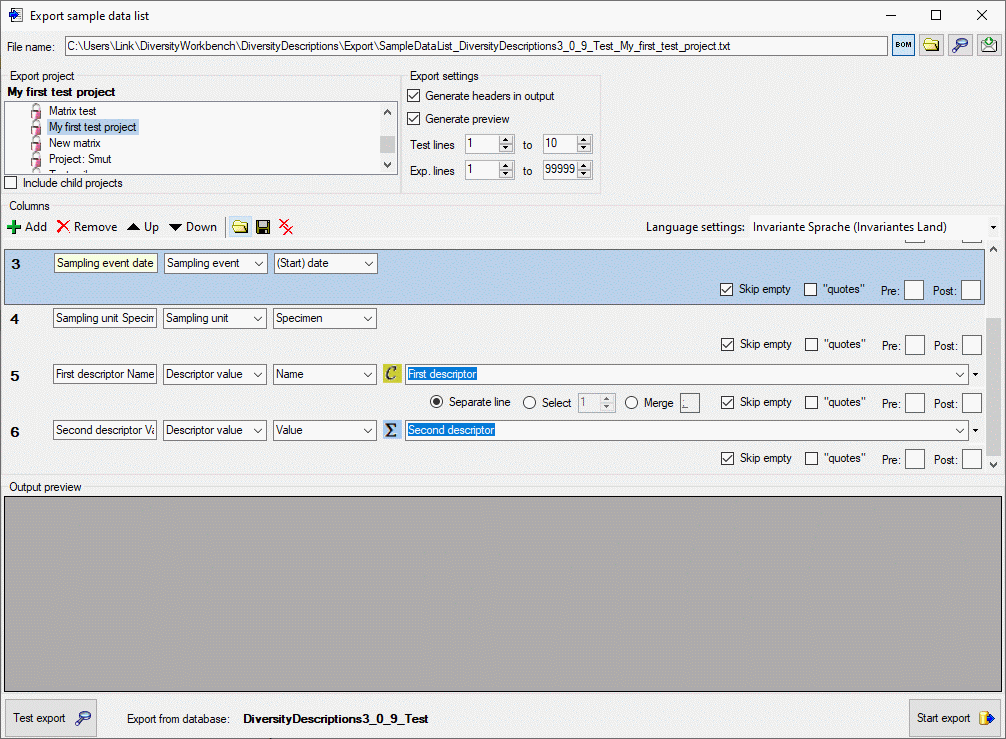Toggle the BOM encoding button
This screenshot has width=1006, height=739.
pyautogui.click(x=903, y=45)
